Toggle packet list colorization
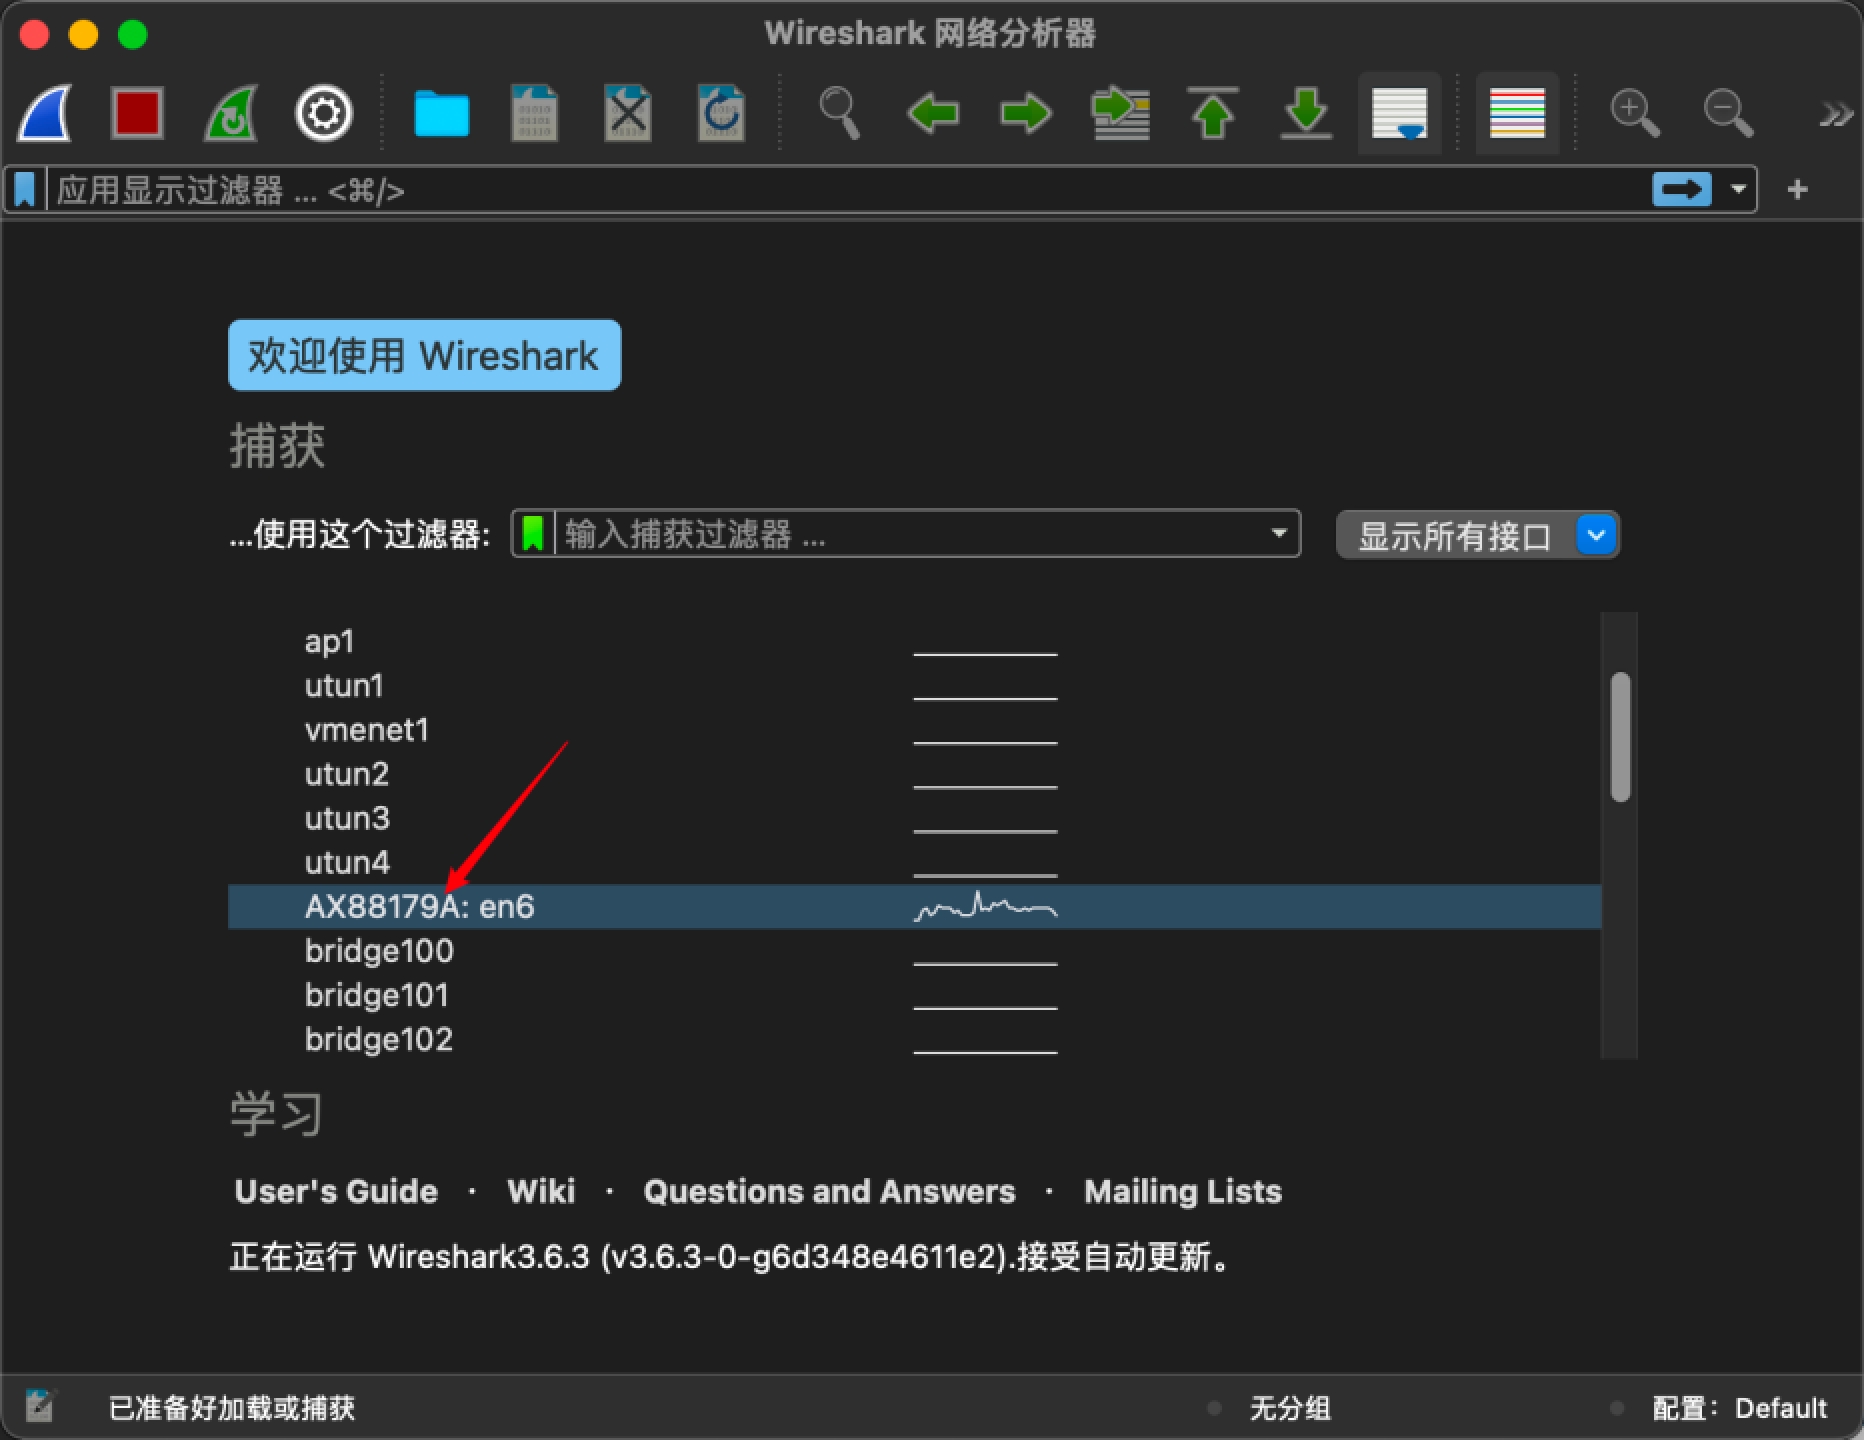 pos(1517,112)
